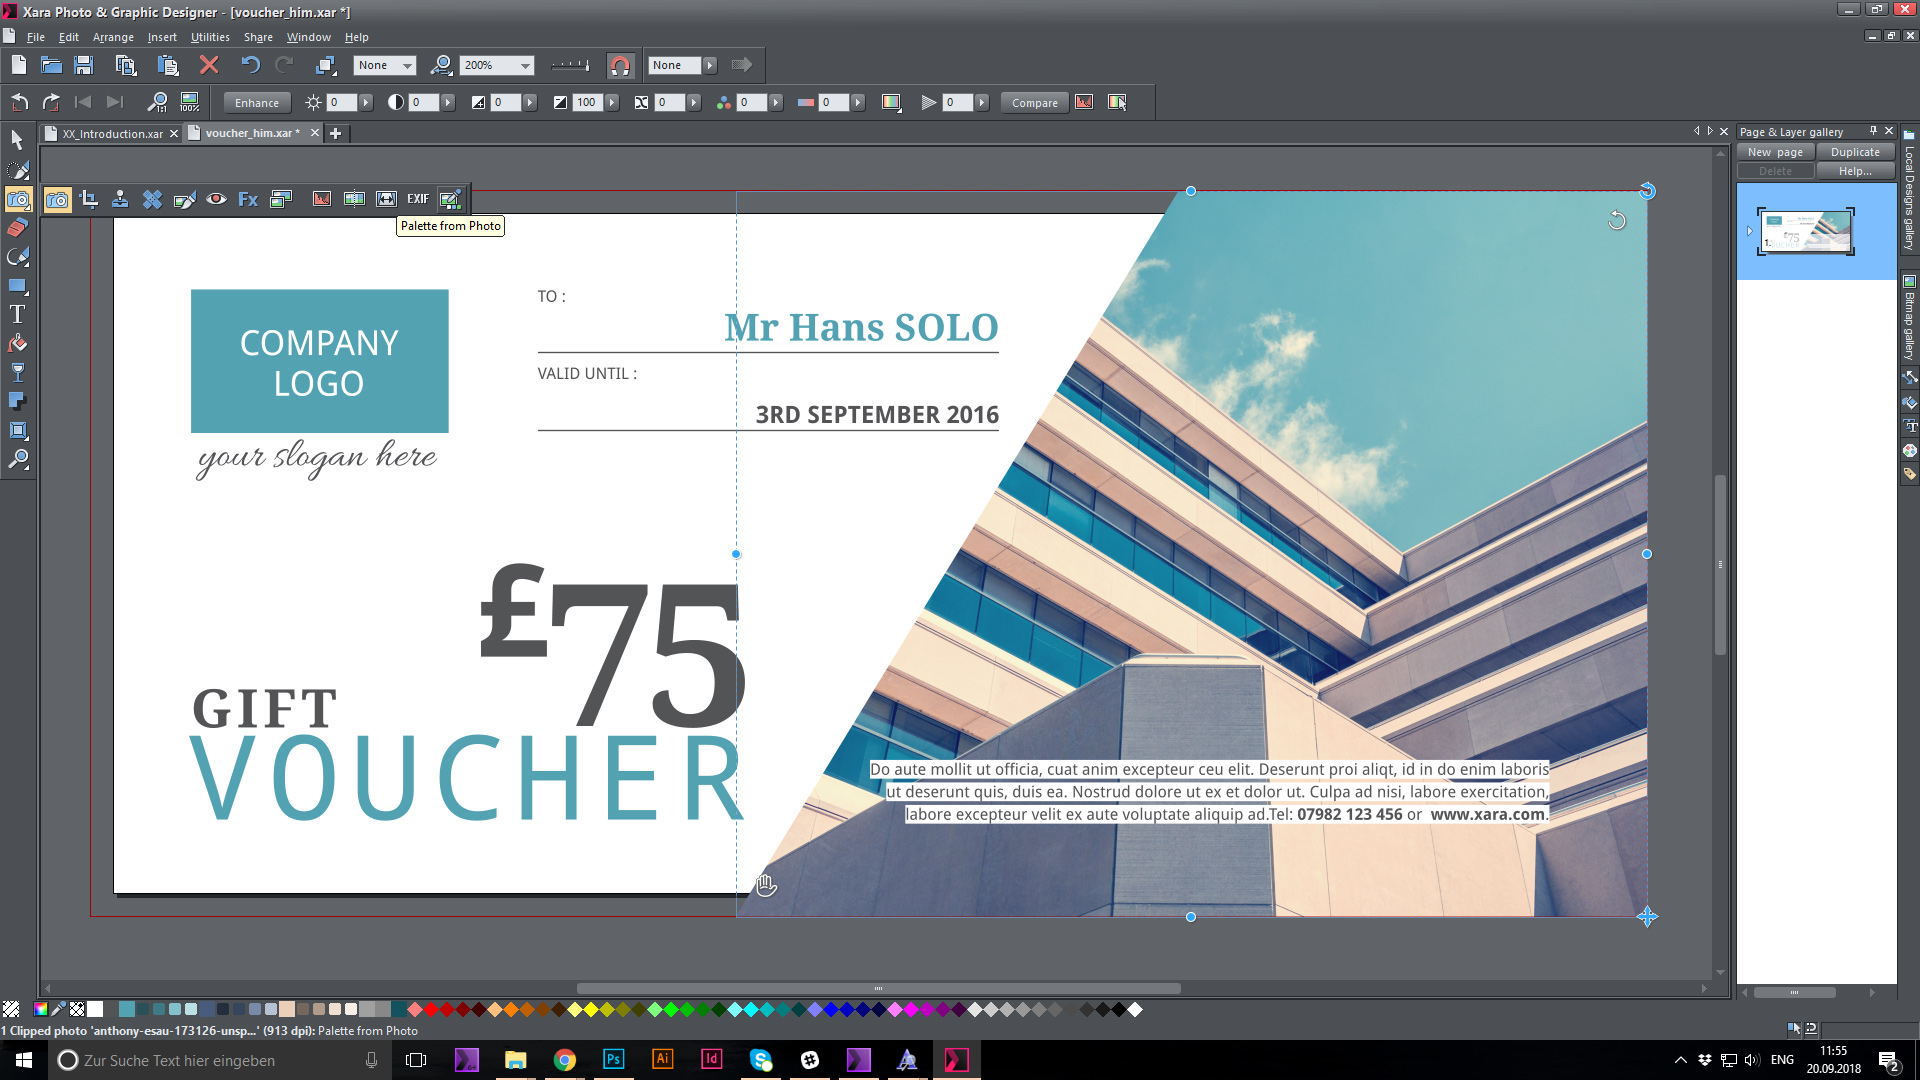
Task: Click the Enhance button on the toolbar
Action: point(256,102)
